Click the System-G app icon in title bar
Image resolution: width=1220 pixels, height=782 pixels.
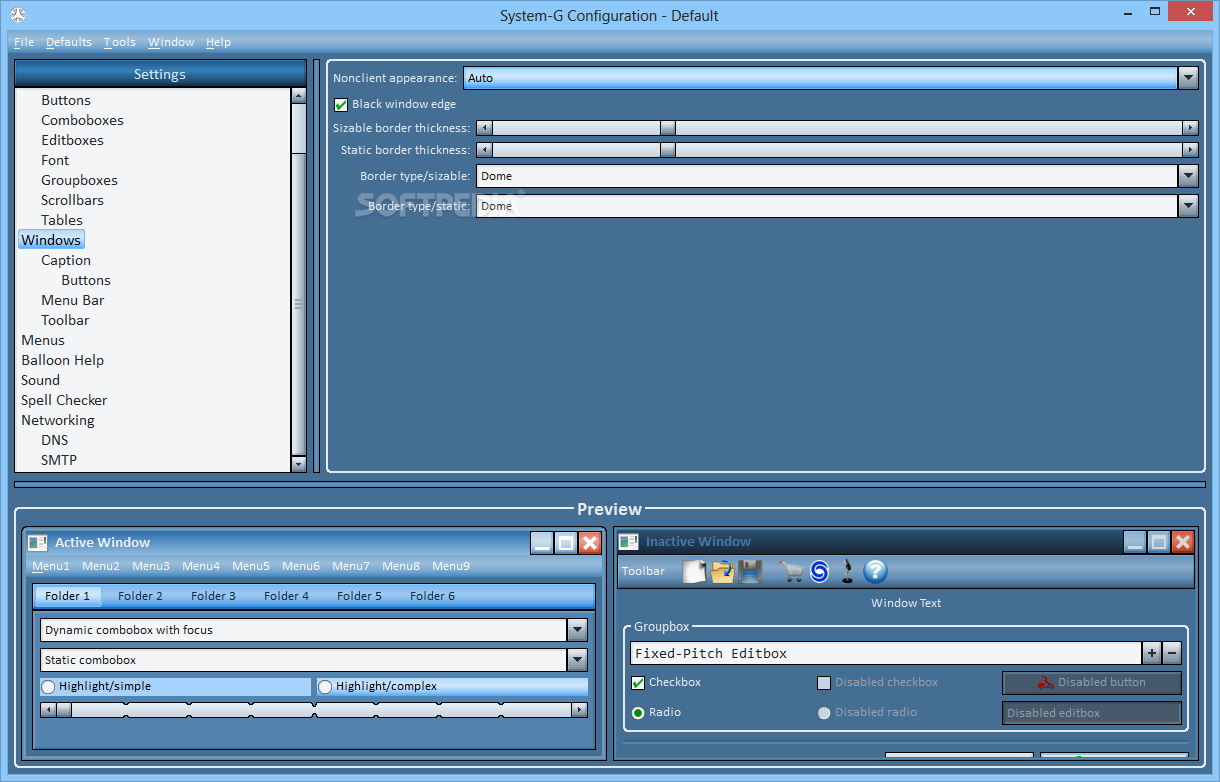pyautogui.click(x=17, y=15)
